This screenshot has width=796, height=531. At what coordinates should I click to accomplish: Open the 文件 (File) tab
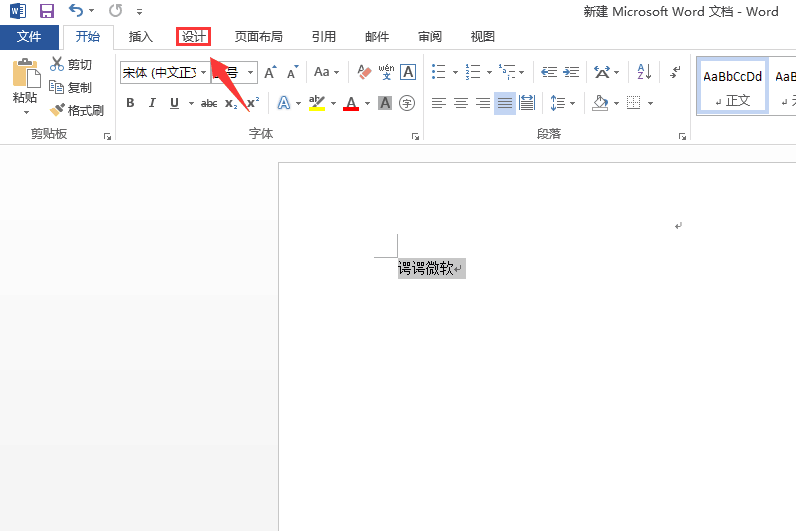coord(29,37)
